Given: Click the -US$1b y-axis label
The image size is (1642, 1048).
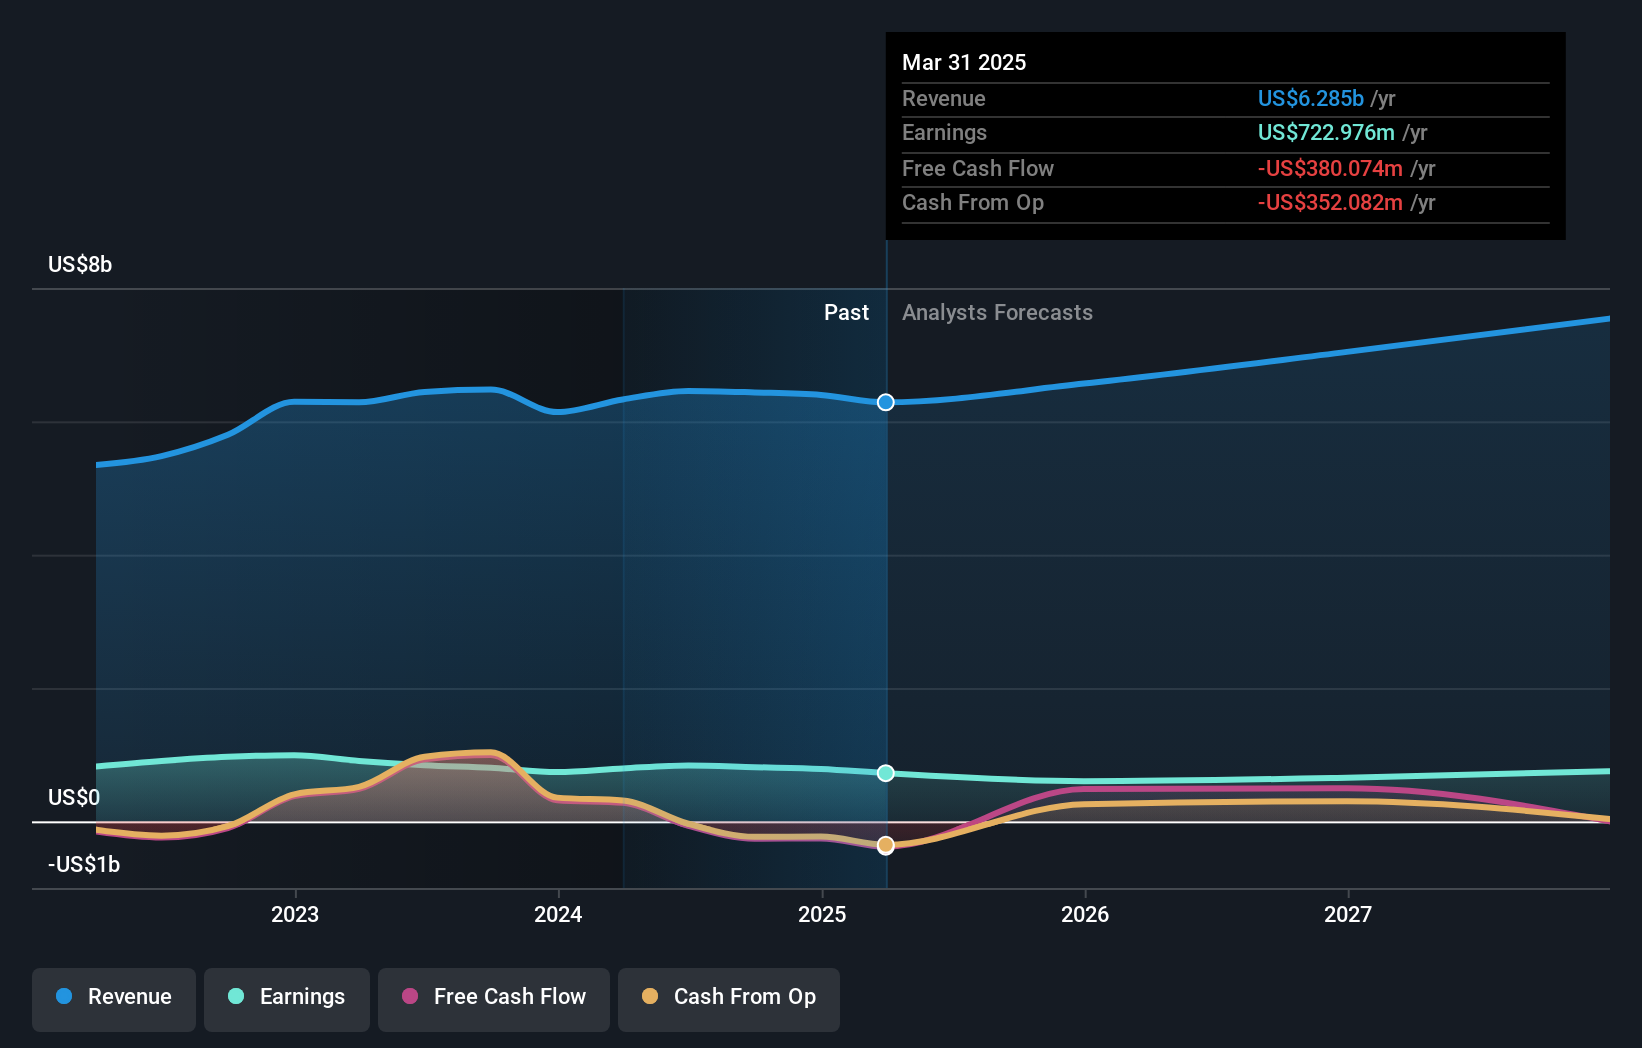Looking at the screenshot, I should coord(84,864).
